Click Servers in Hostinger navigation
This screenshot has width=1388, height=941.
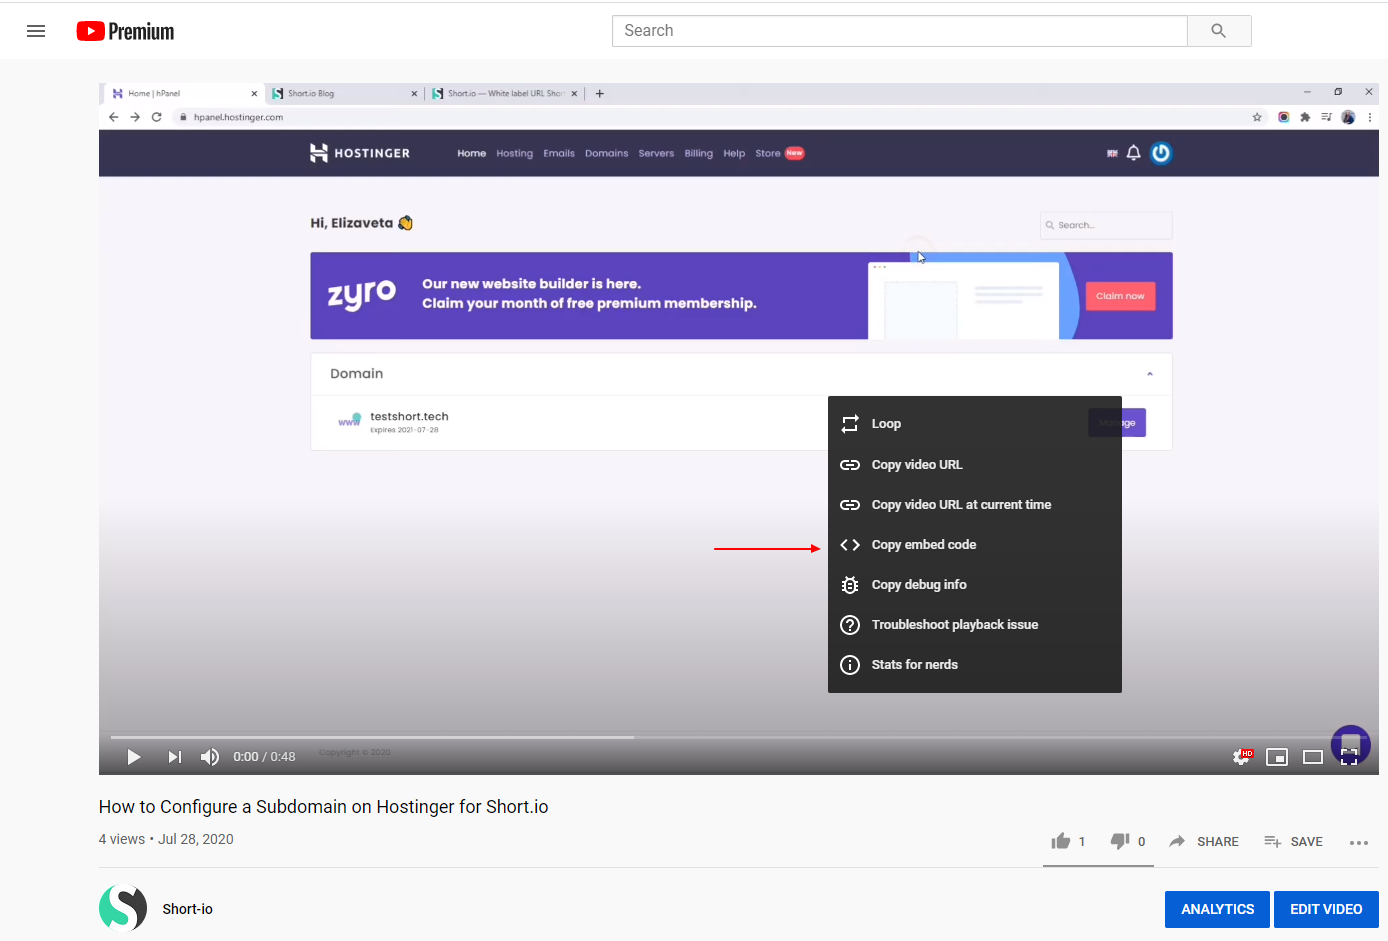(656, 153)
